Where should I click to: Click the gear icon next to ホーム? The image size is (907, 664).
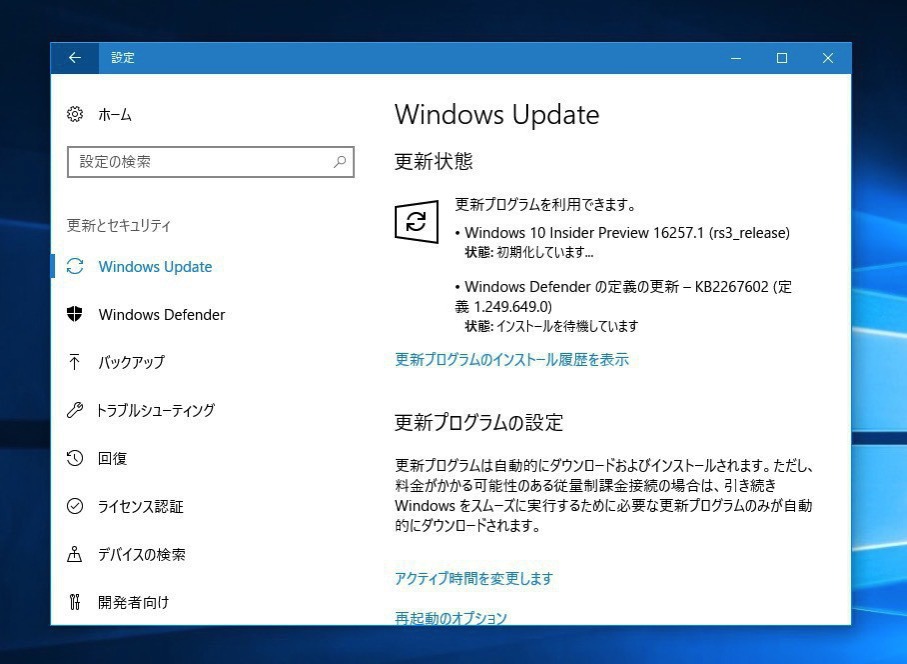75,115
